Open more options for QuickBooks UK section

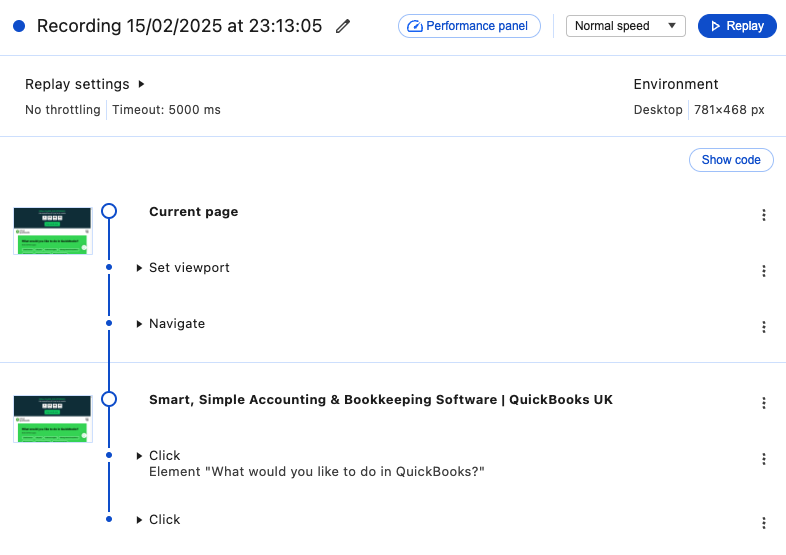point(763,403)
